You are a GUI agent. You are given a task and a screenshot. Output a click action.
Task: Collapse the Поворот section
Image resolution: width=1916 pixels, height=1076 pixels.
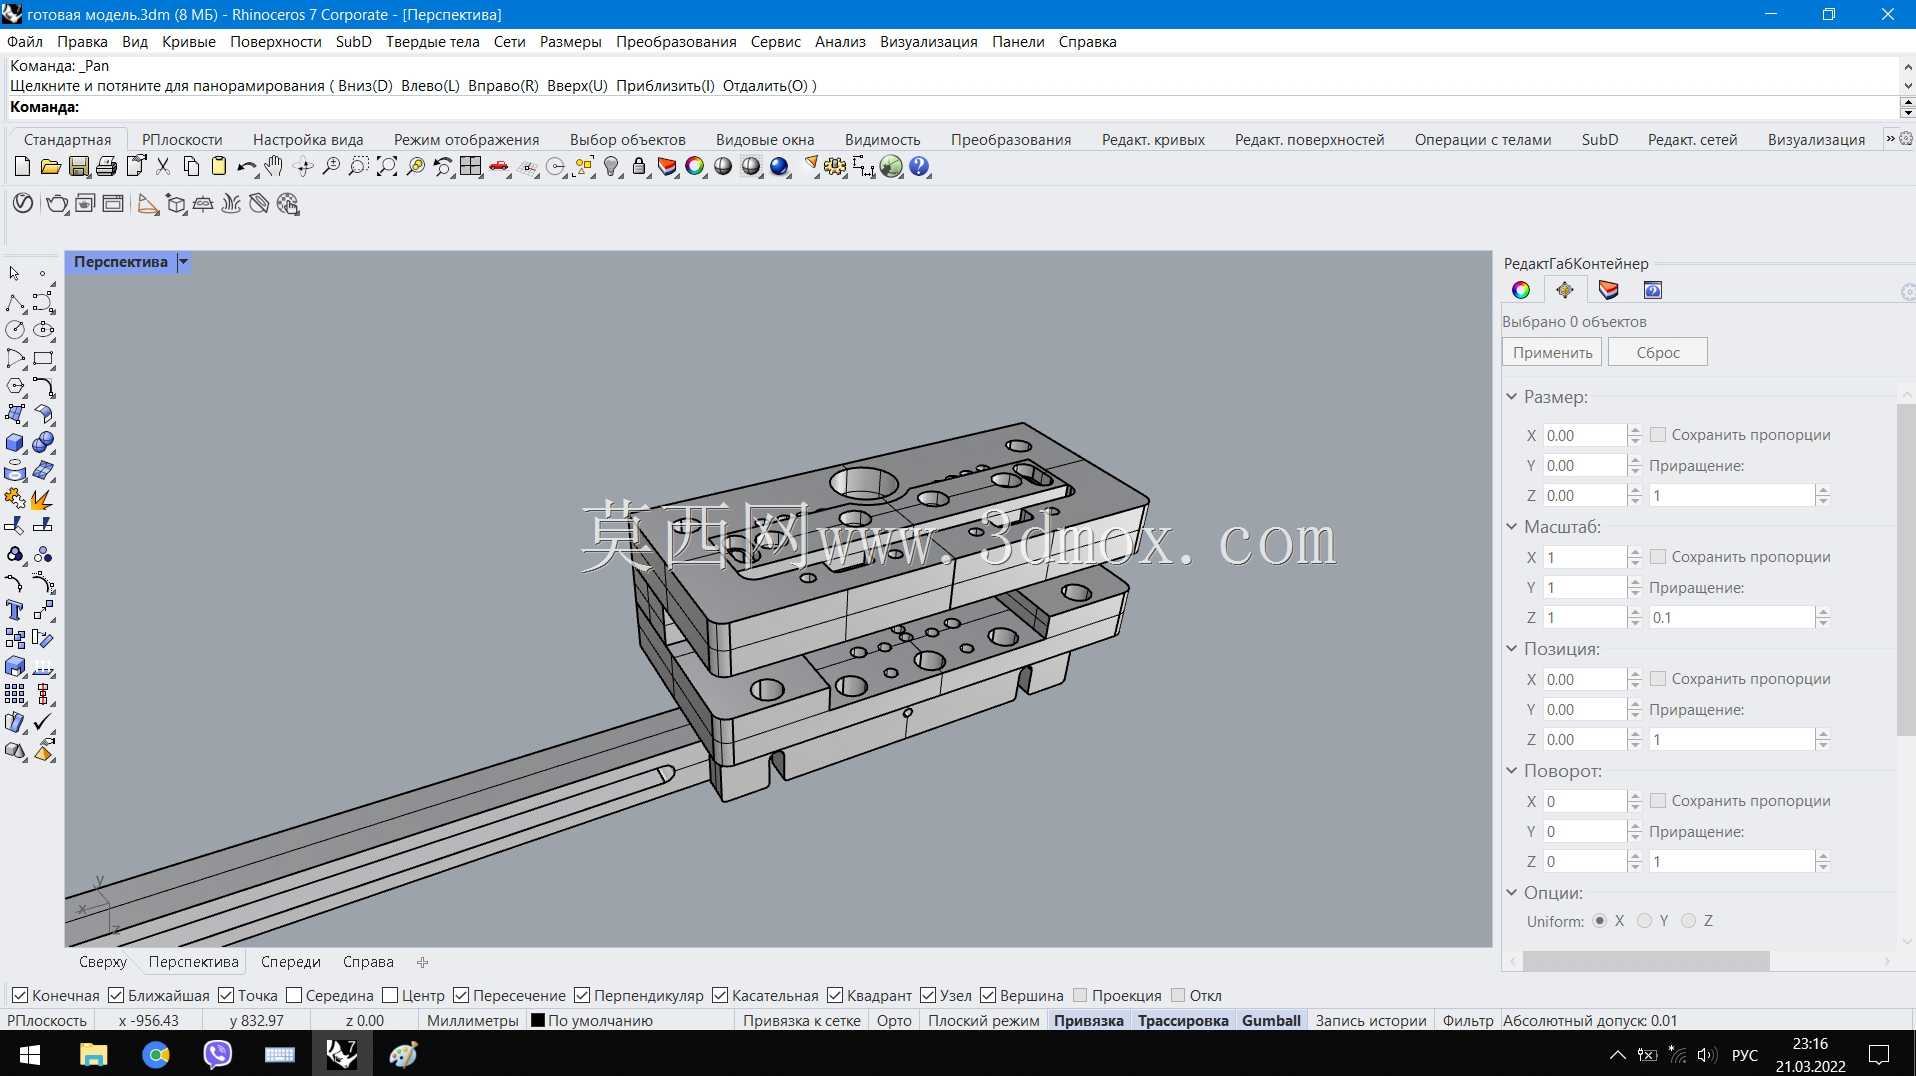click(1512, 771)
